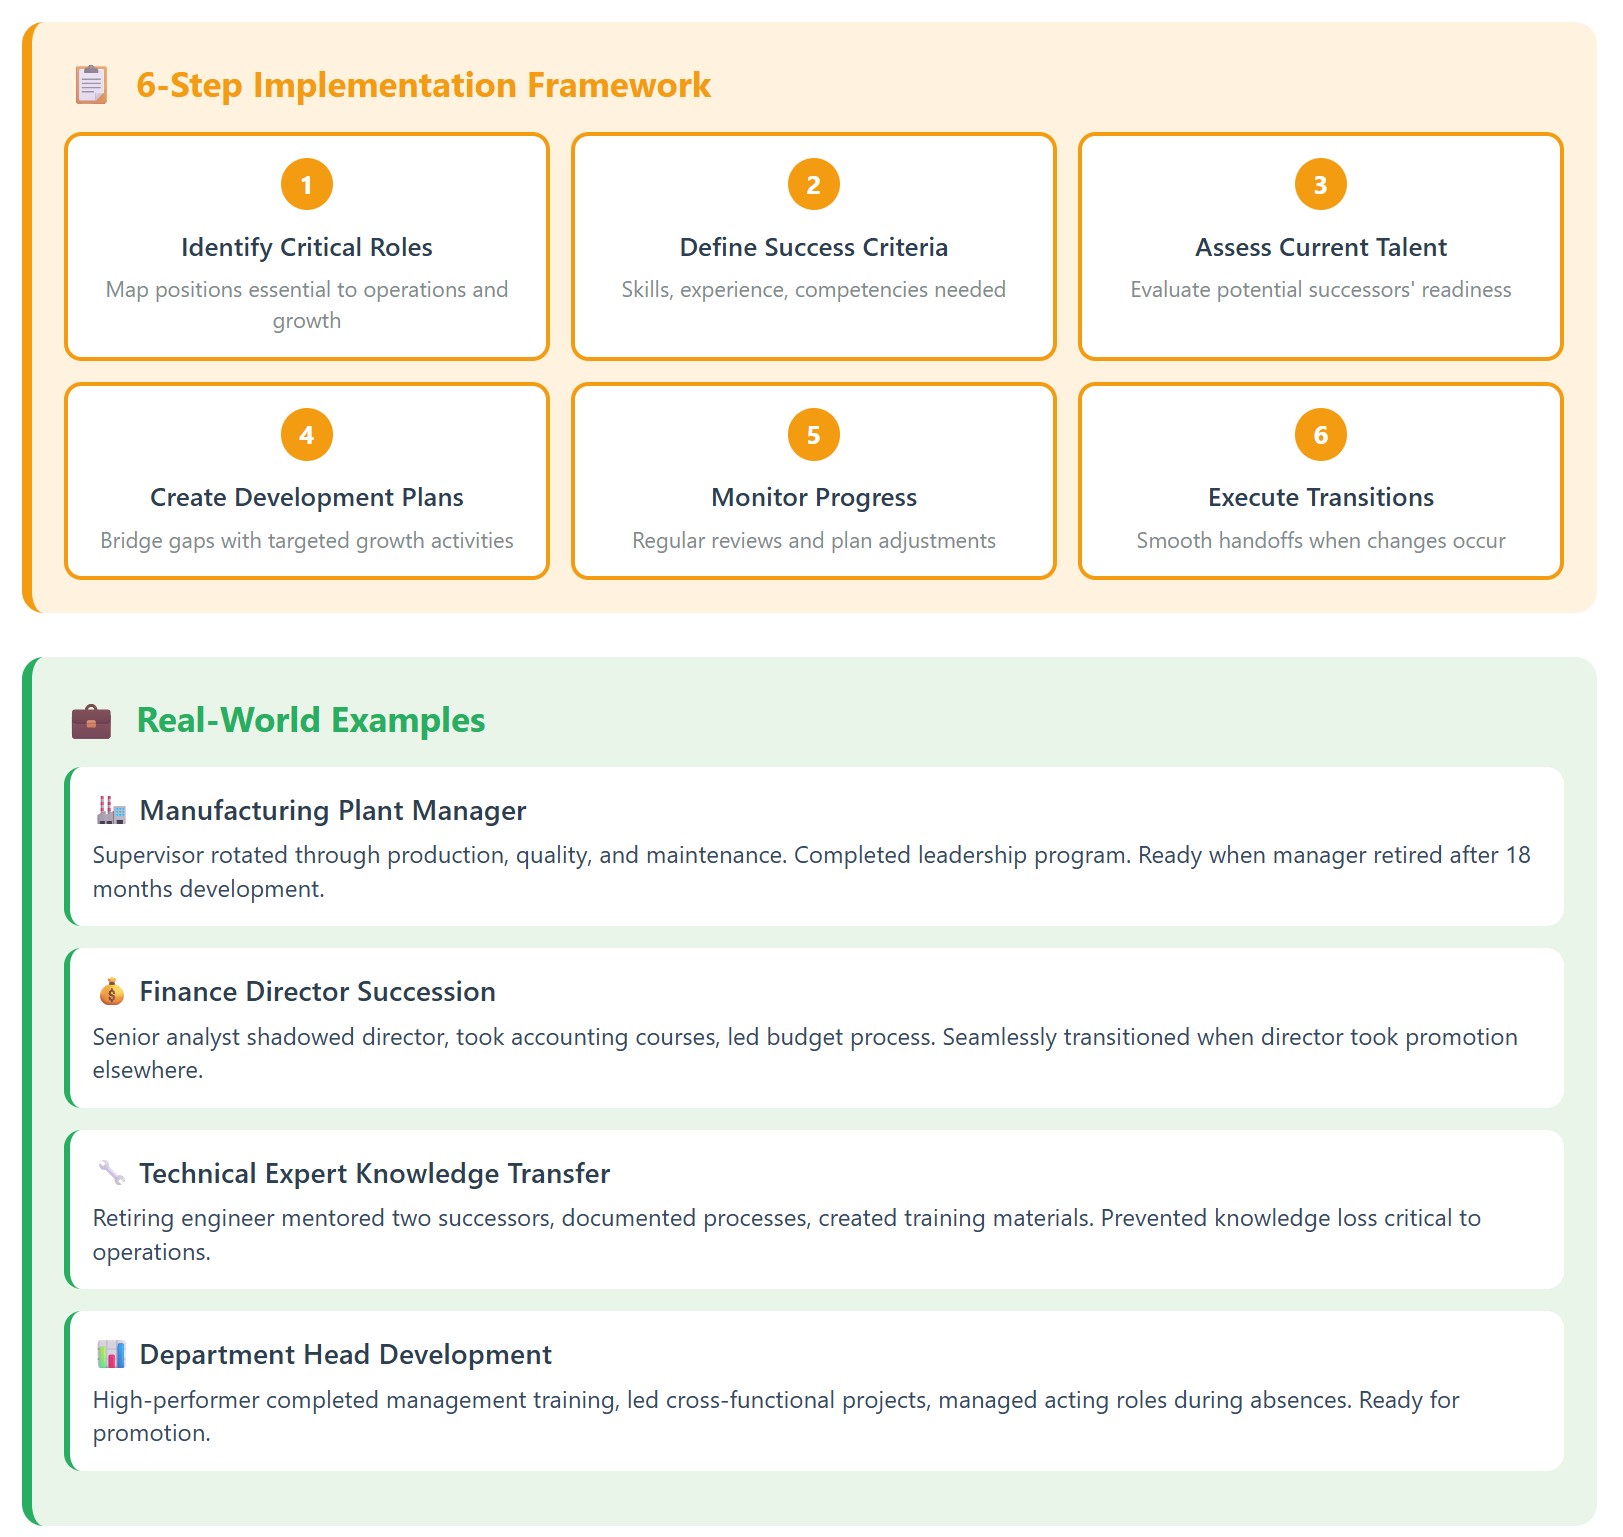The image size is (1623, 1537).
Task: Click the Assess Current Talent heading
Action: point(1320,247)
